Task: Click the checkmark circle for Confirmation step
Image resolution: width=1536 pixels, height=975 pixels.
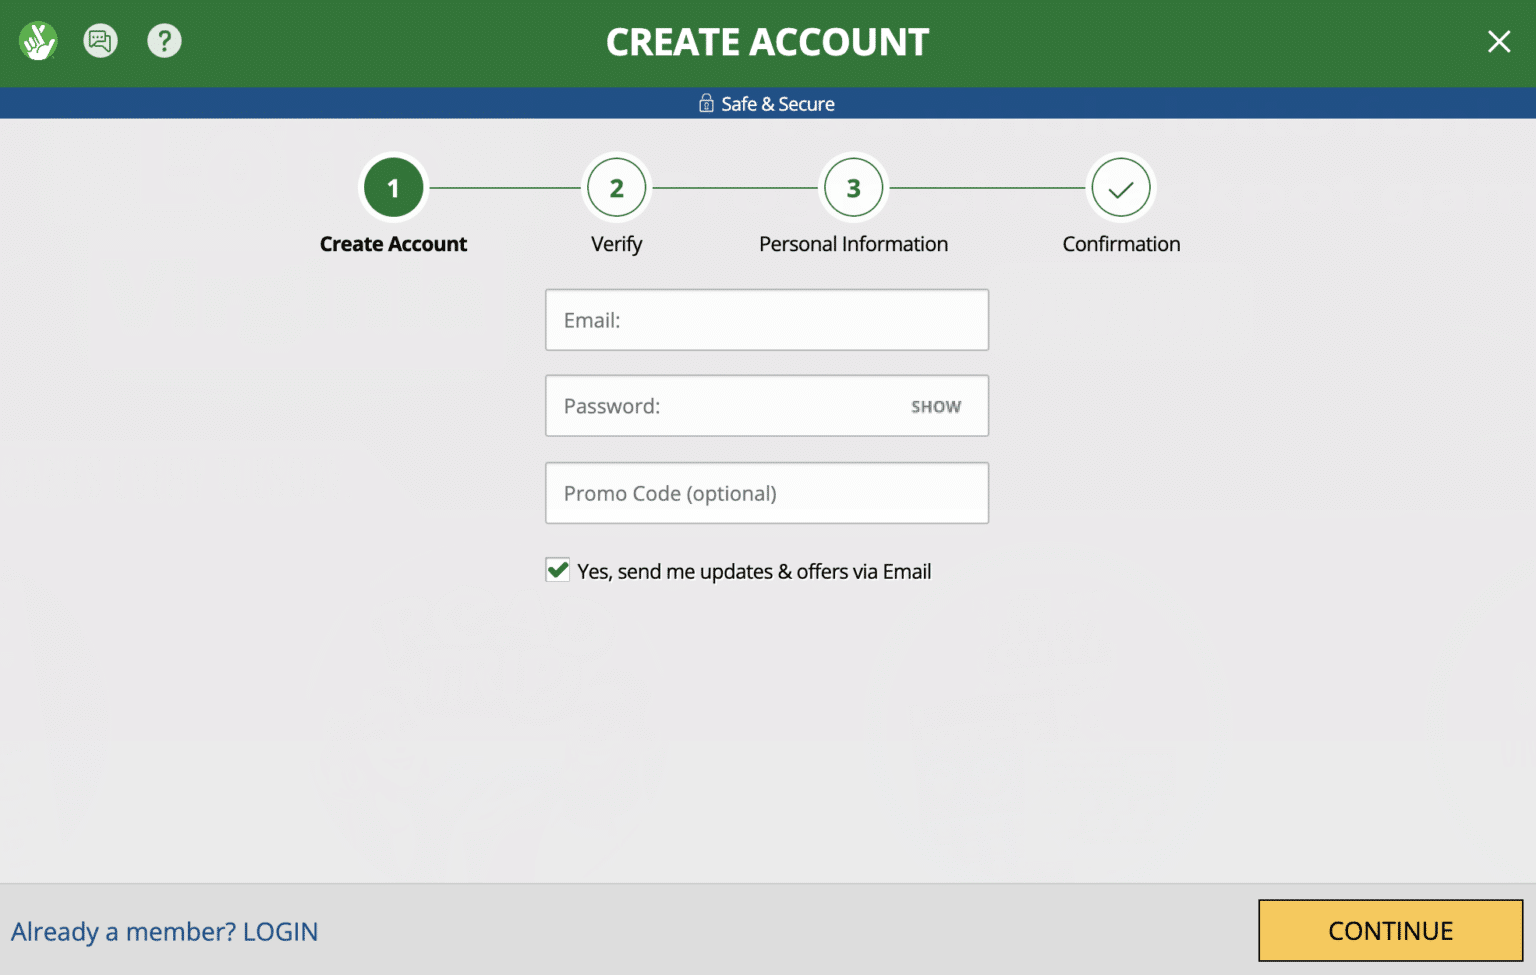Action: pyautogui.click(x=1121, y=188)
